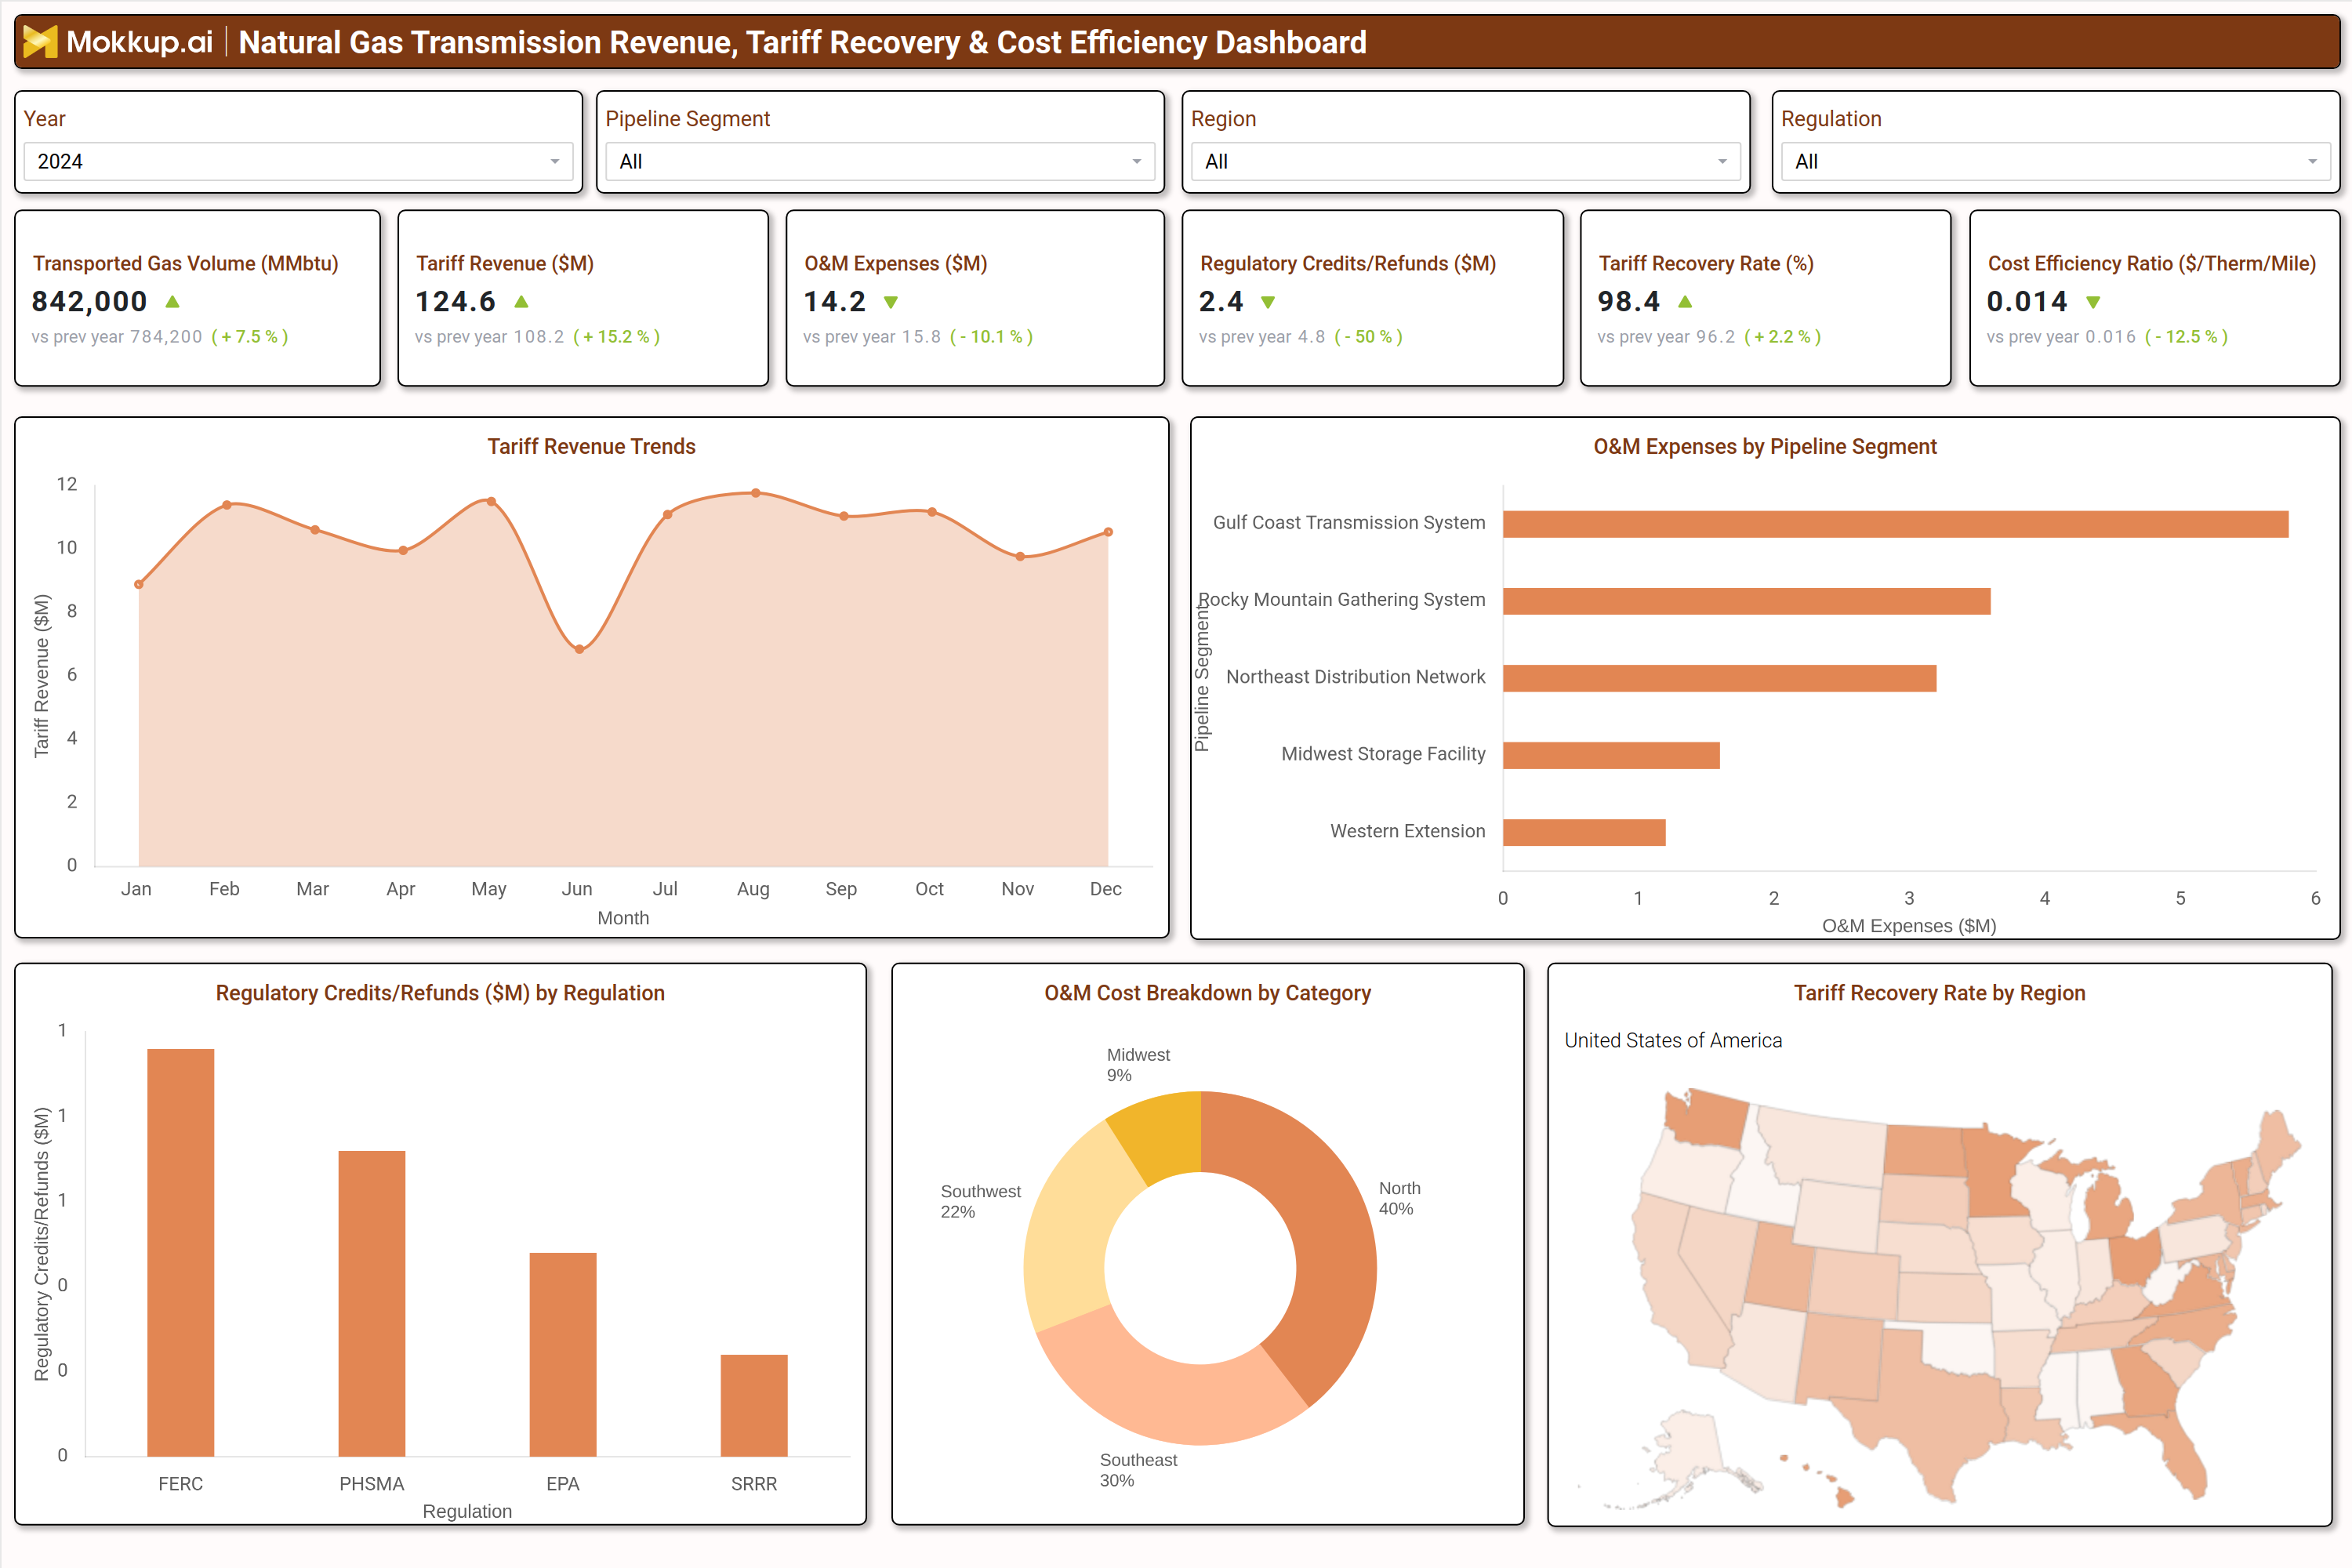The image size is (2352, 1568).
Task: Click the Aug data point on revenue trend
Action: tap(756, 493)
